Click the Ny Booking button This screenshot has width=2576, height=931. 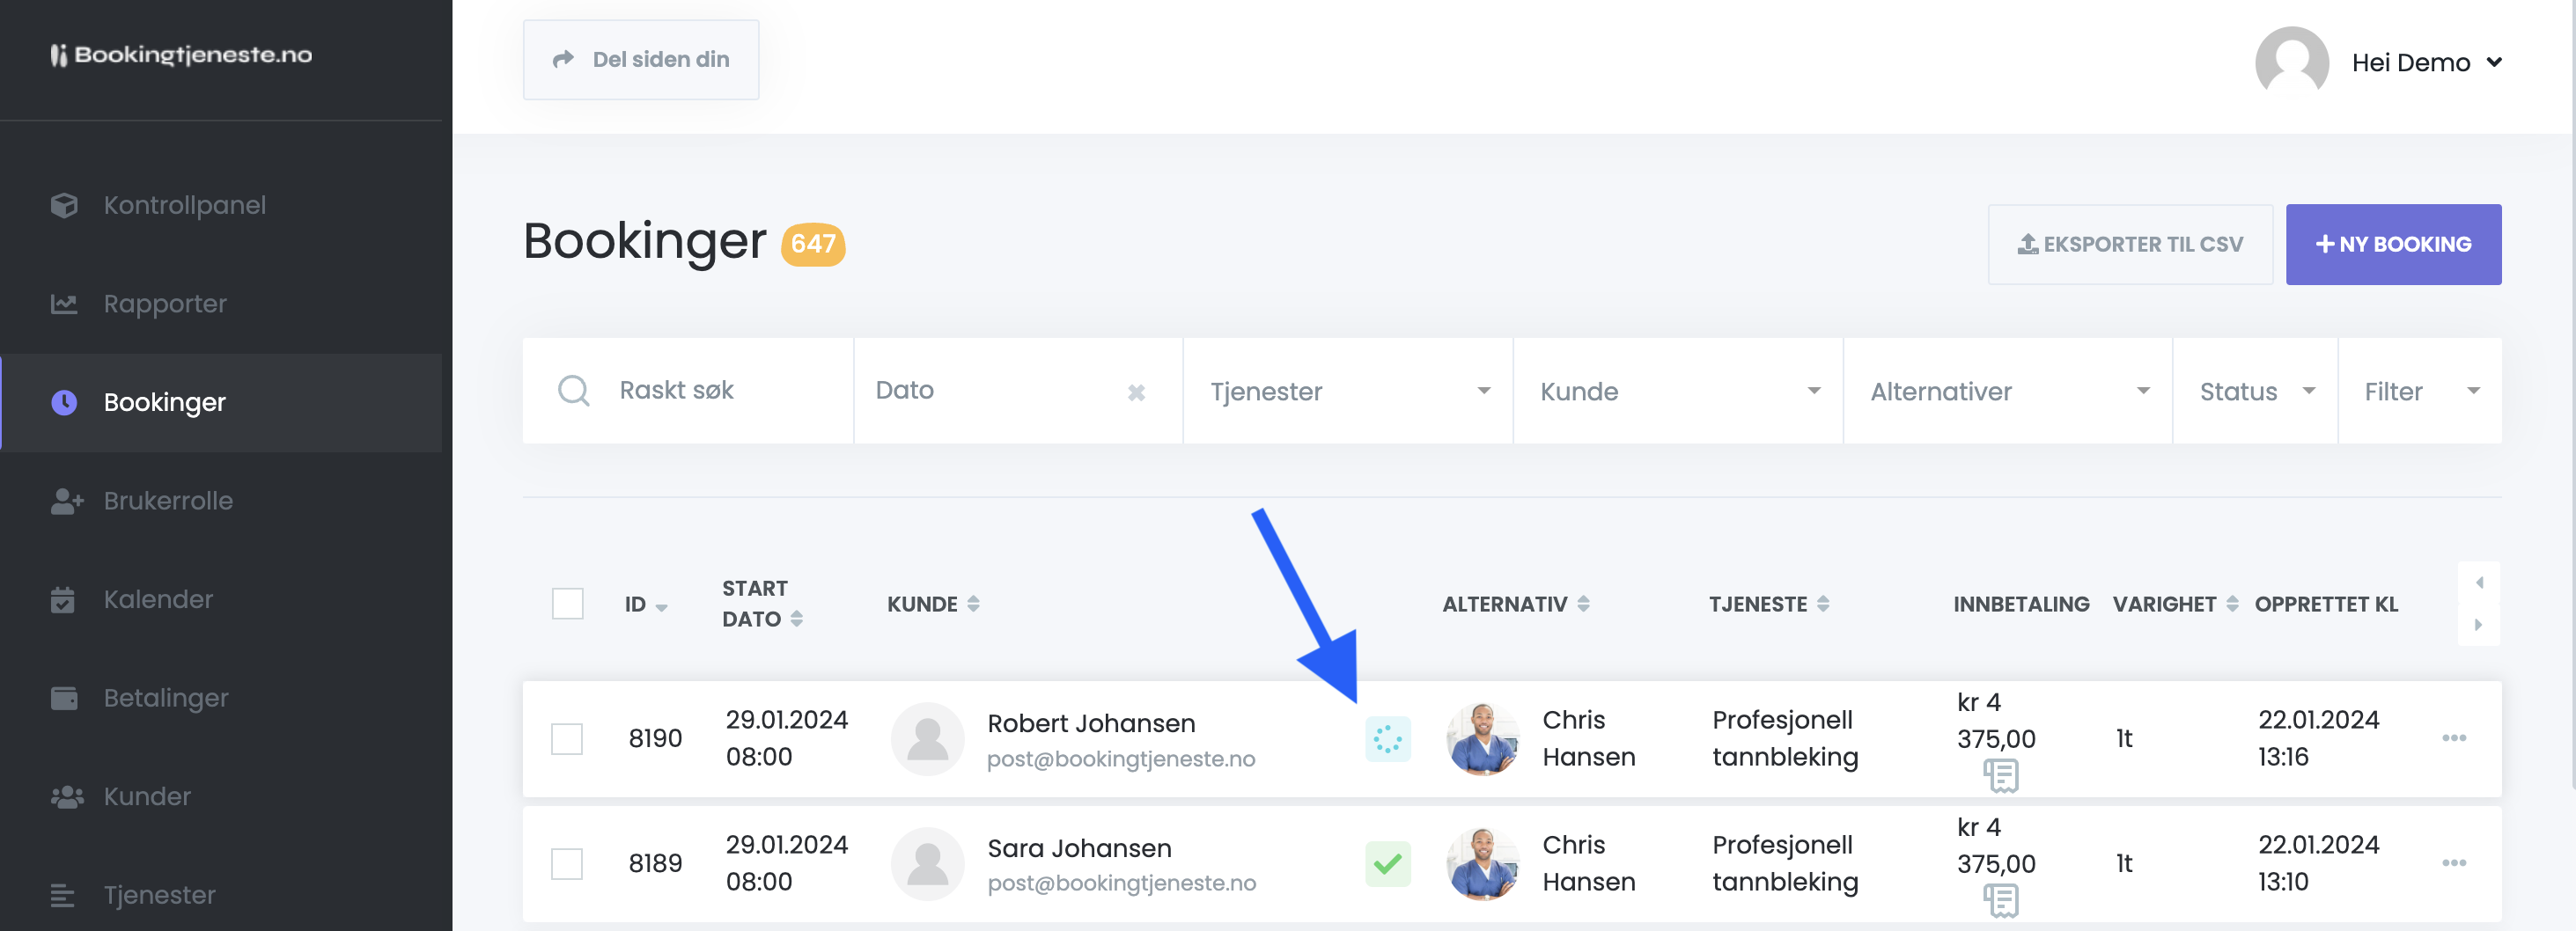click(x=2392, y=245)
